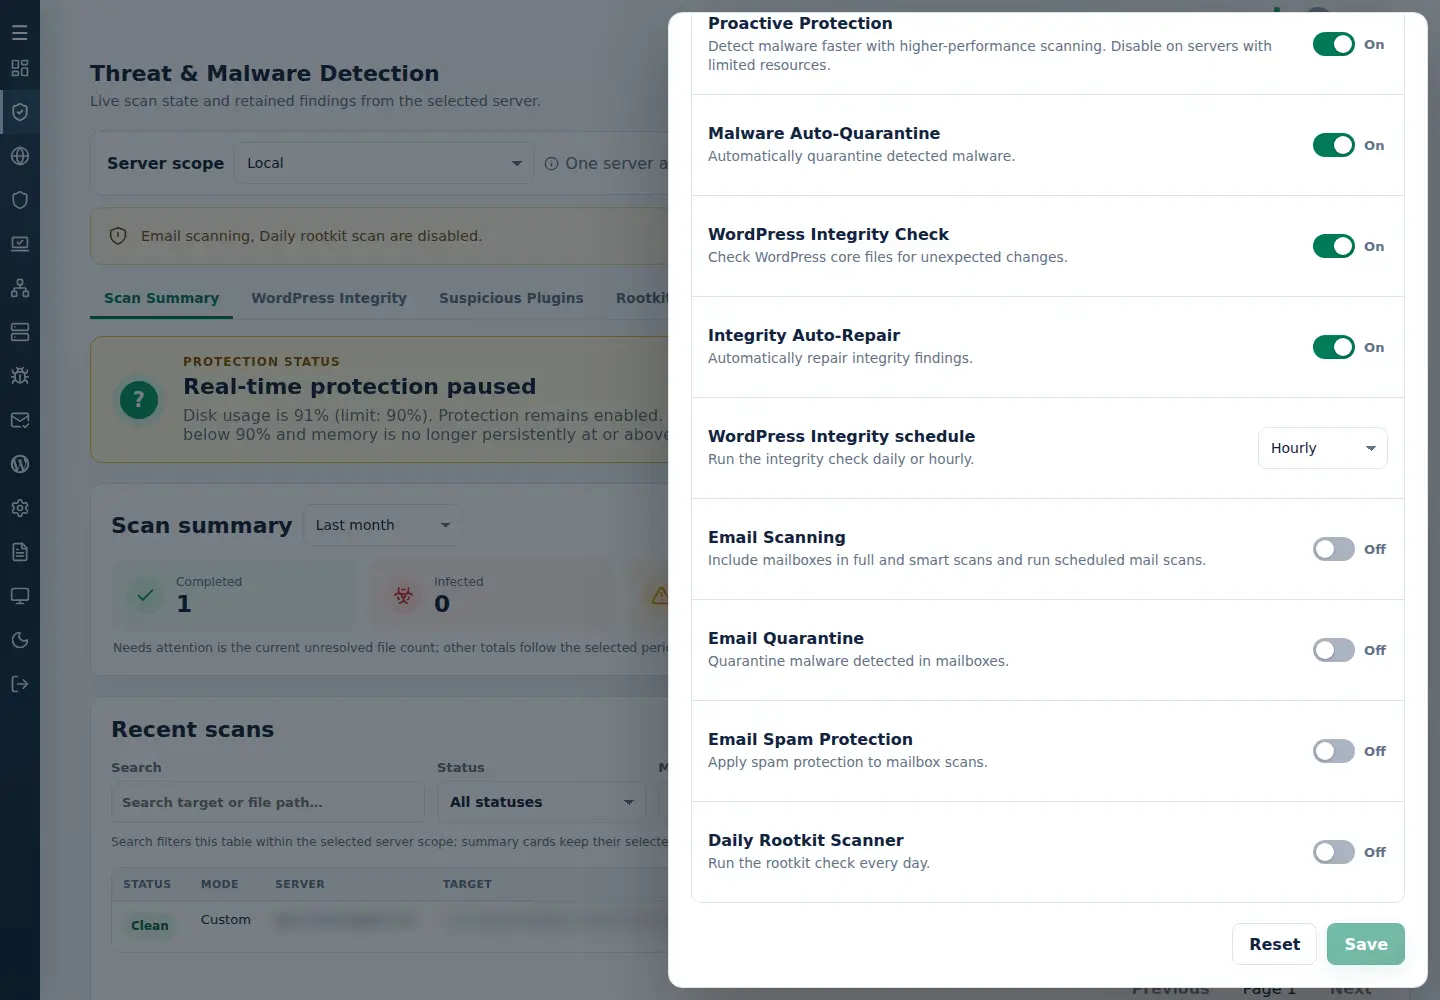Screen dimensions: 1440x1000
Task: Click the Infected count card
Action: click(491, 594)
